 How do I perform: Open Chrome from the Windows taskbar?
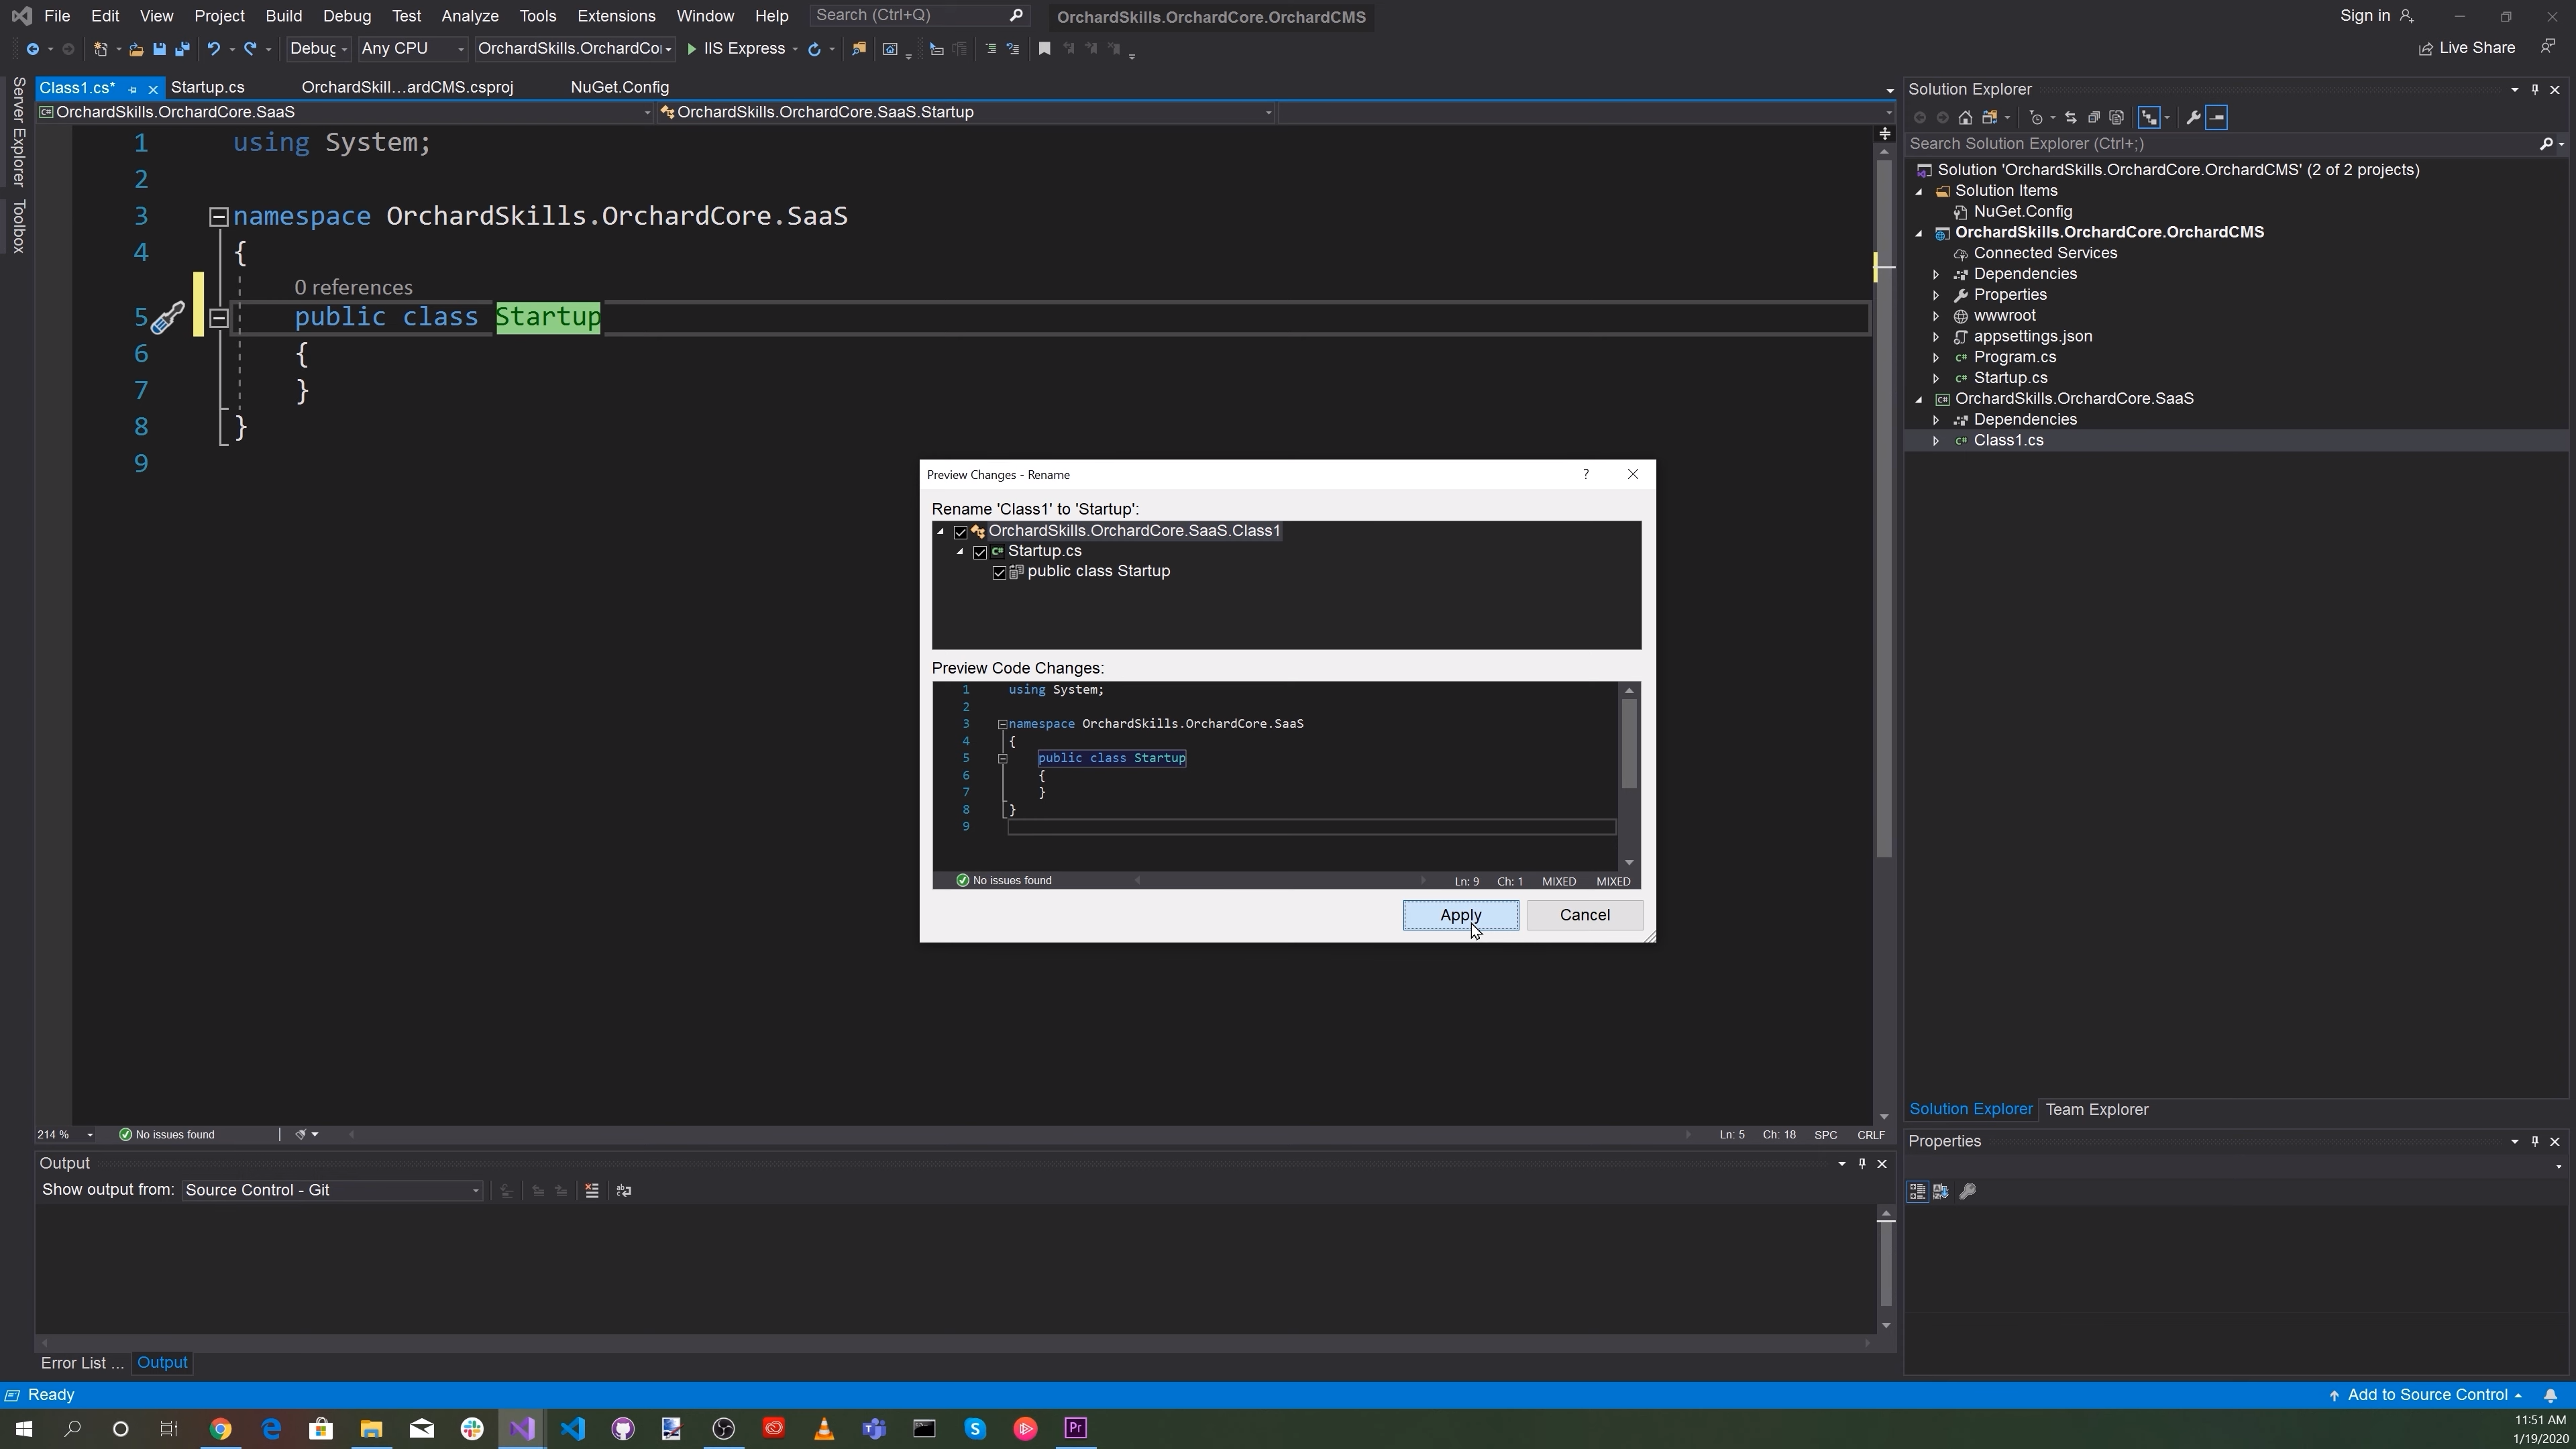[x=220, y=1429]
